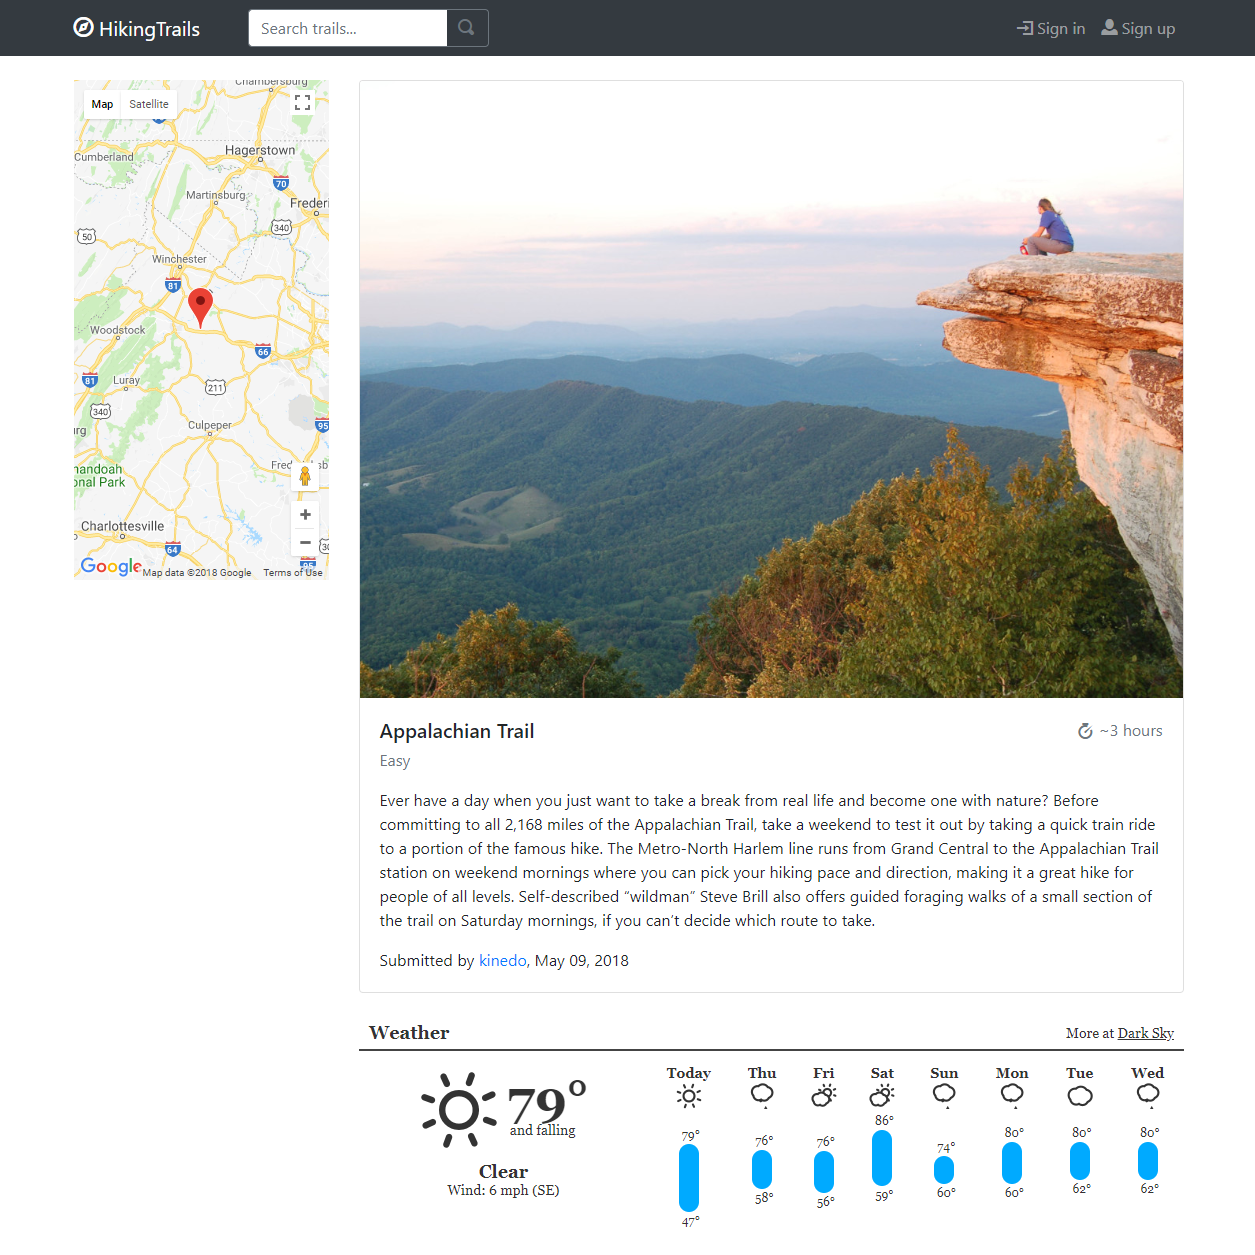1255x1255 pixels.
Task: Click Today's sunny forecast icon
Action: [x=689, y=1096]
